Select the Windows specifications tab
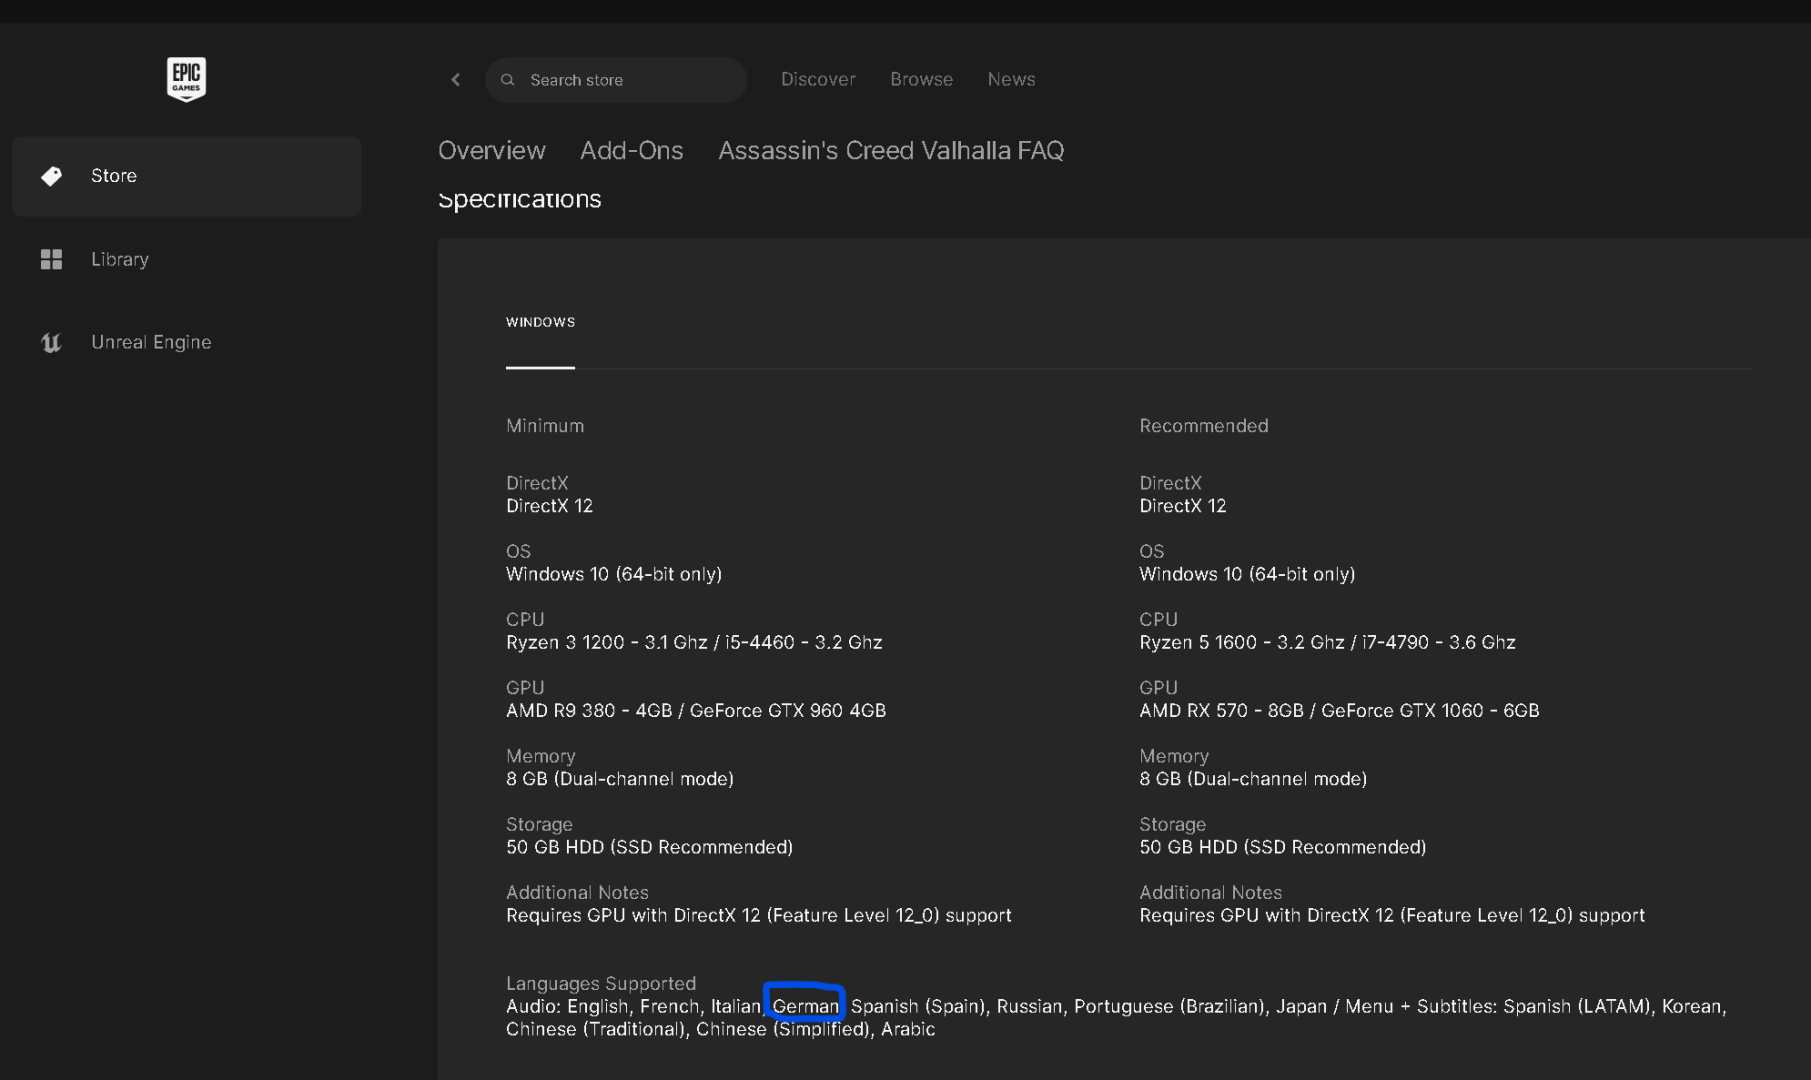The width and height of the screenshot is (1811, 1080). point(540,322)
